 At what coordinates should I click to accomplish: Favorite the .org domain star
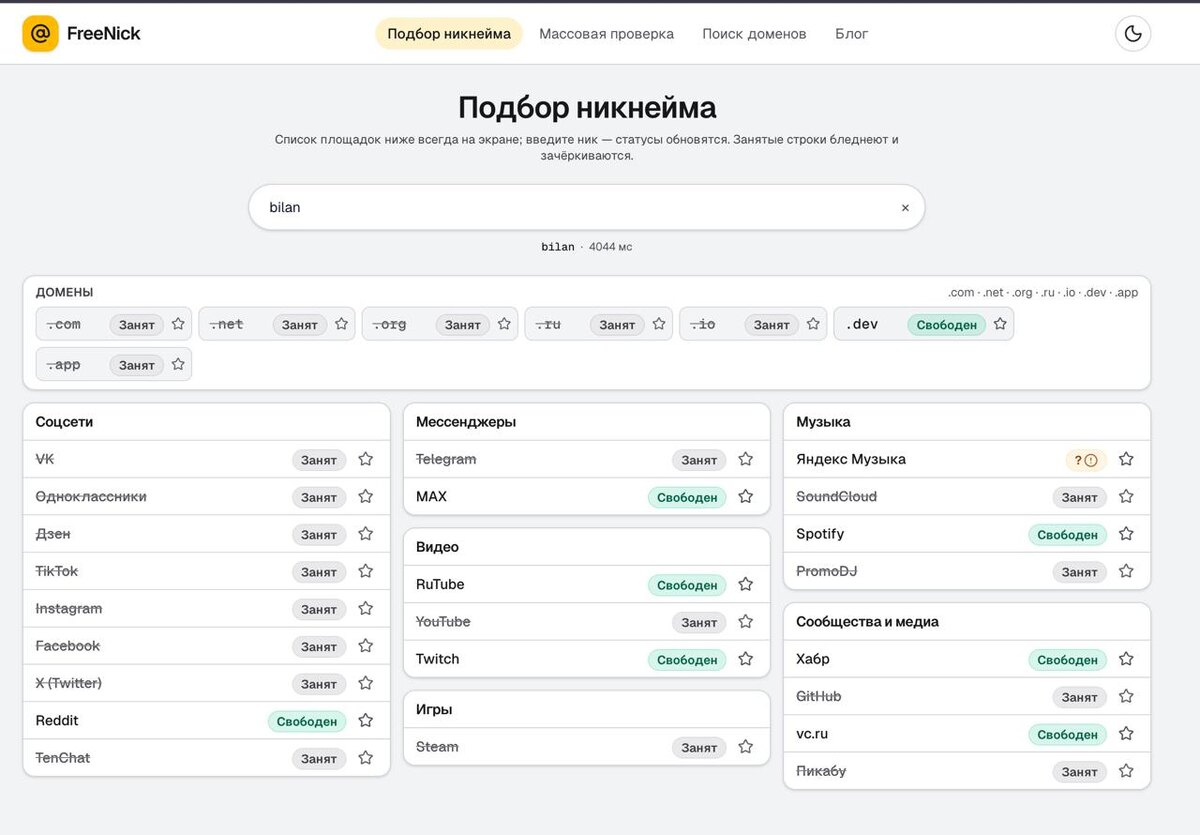[504, 324]
